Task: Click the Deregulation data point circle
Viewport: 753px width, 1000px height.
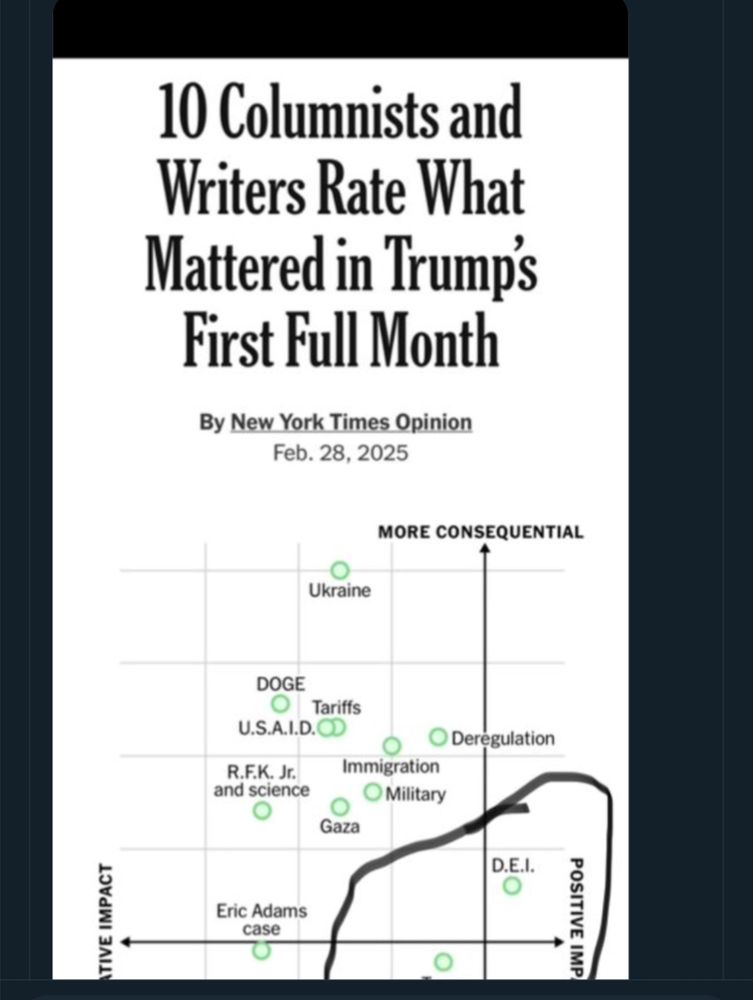Action: [x=438, y=737]
